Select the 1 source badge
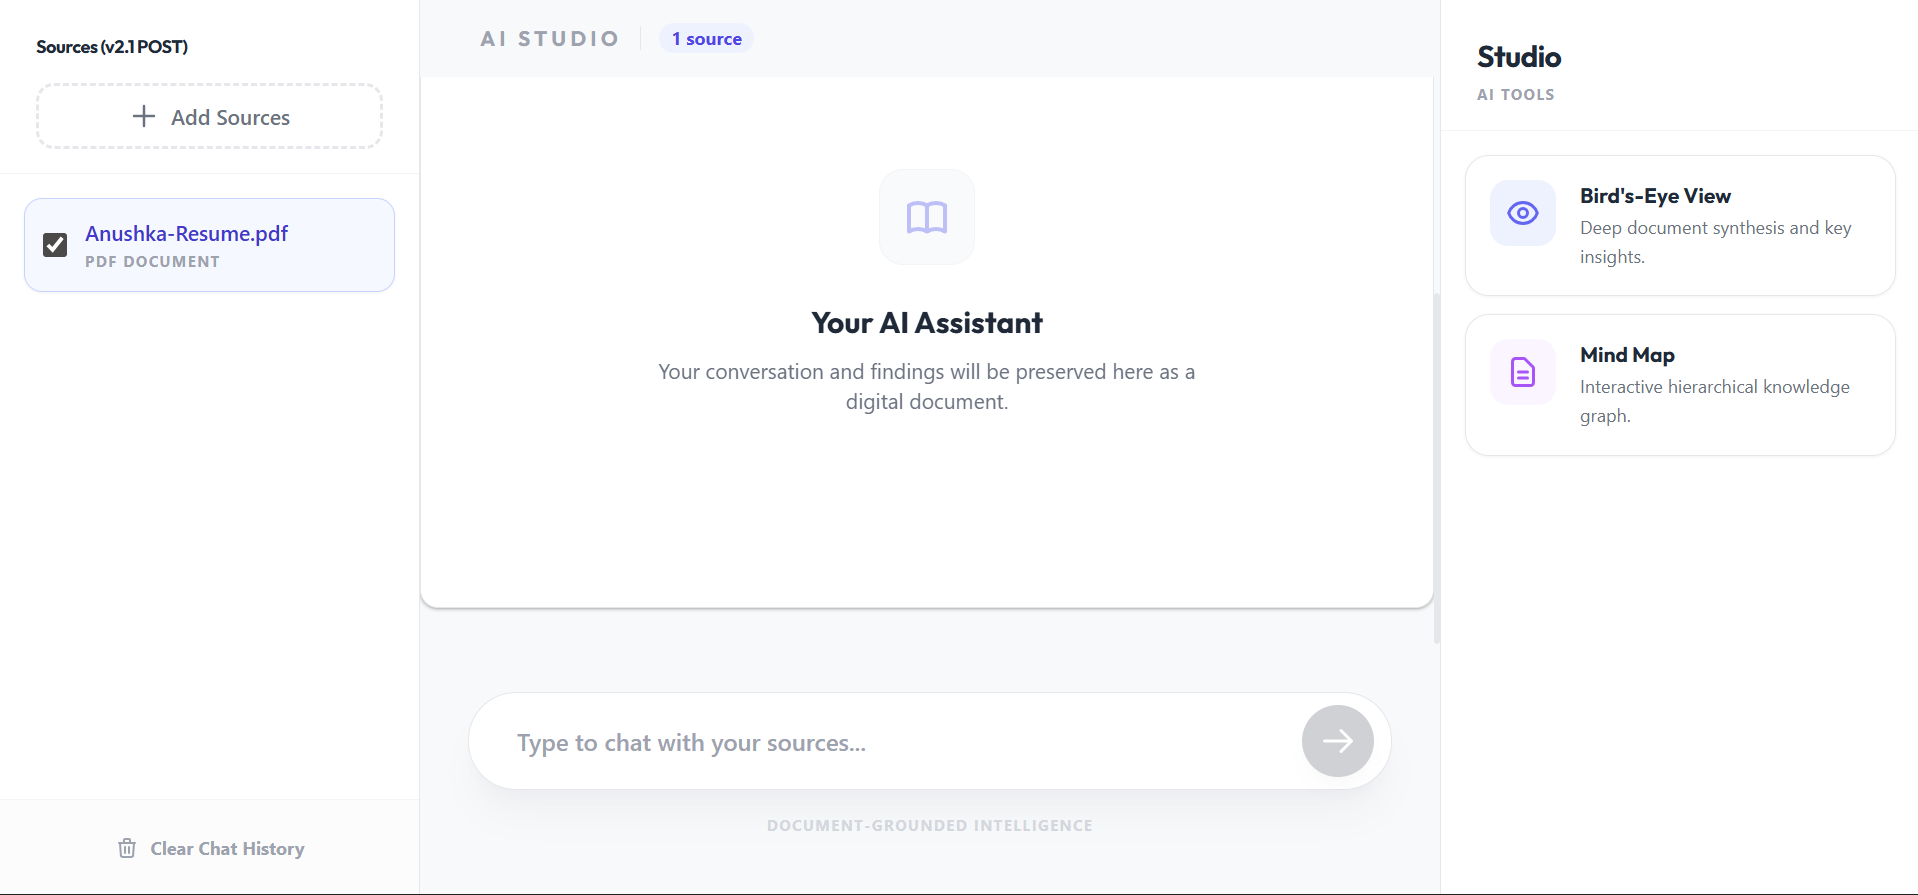Screen dimensions: 1918x895 (706, 39)
